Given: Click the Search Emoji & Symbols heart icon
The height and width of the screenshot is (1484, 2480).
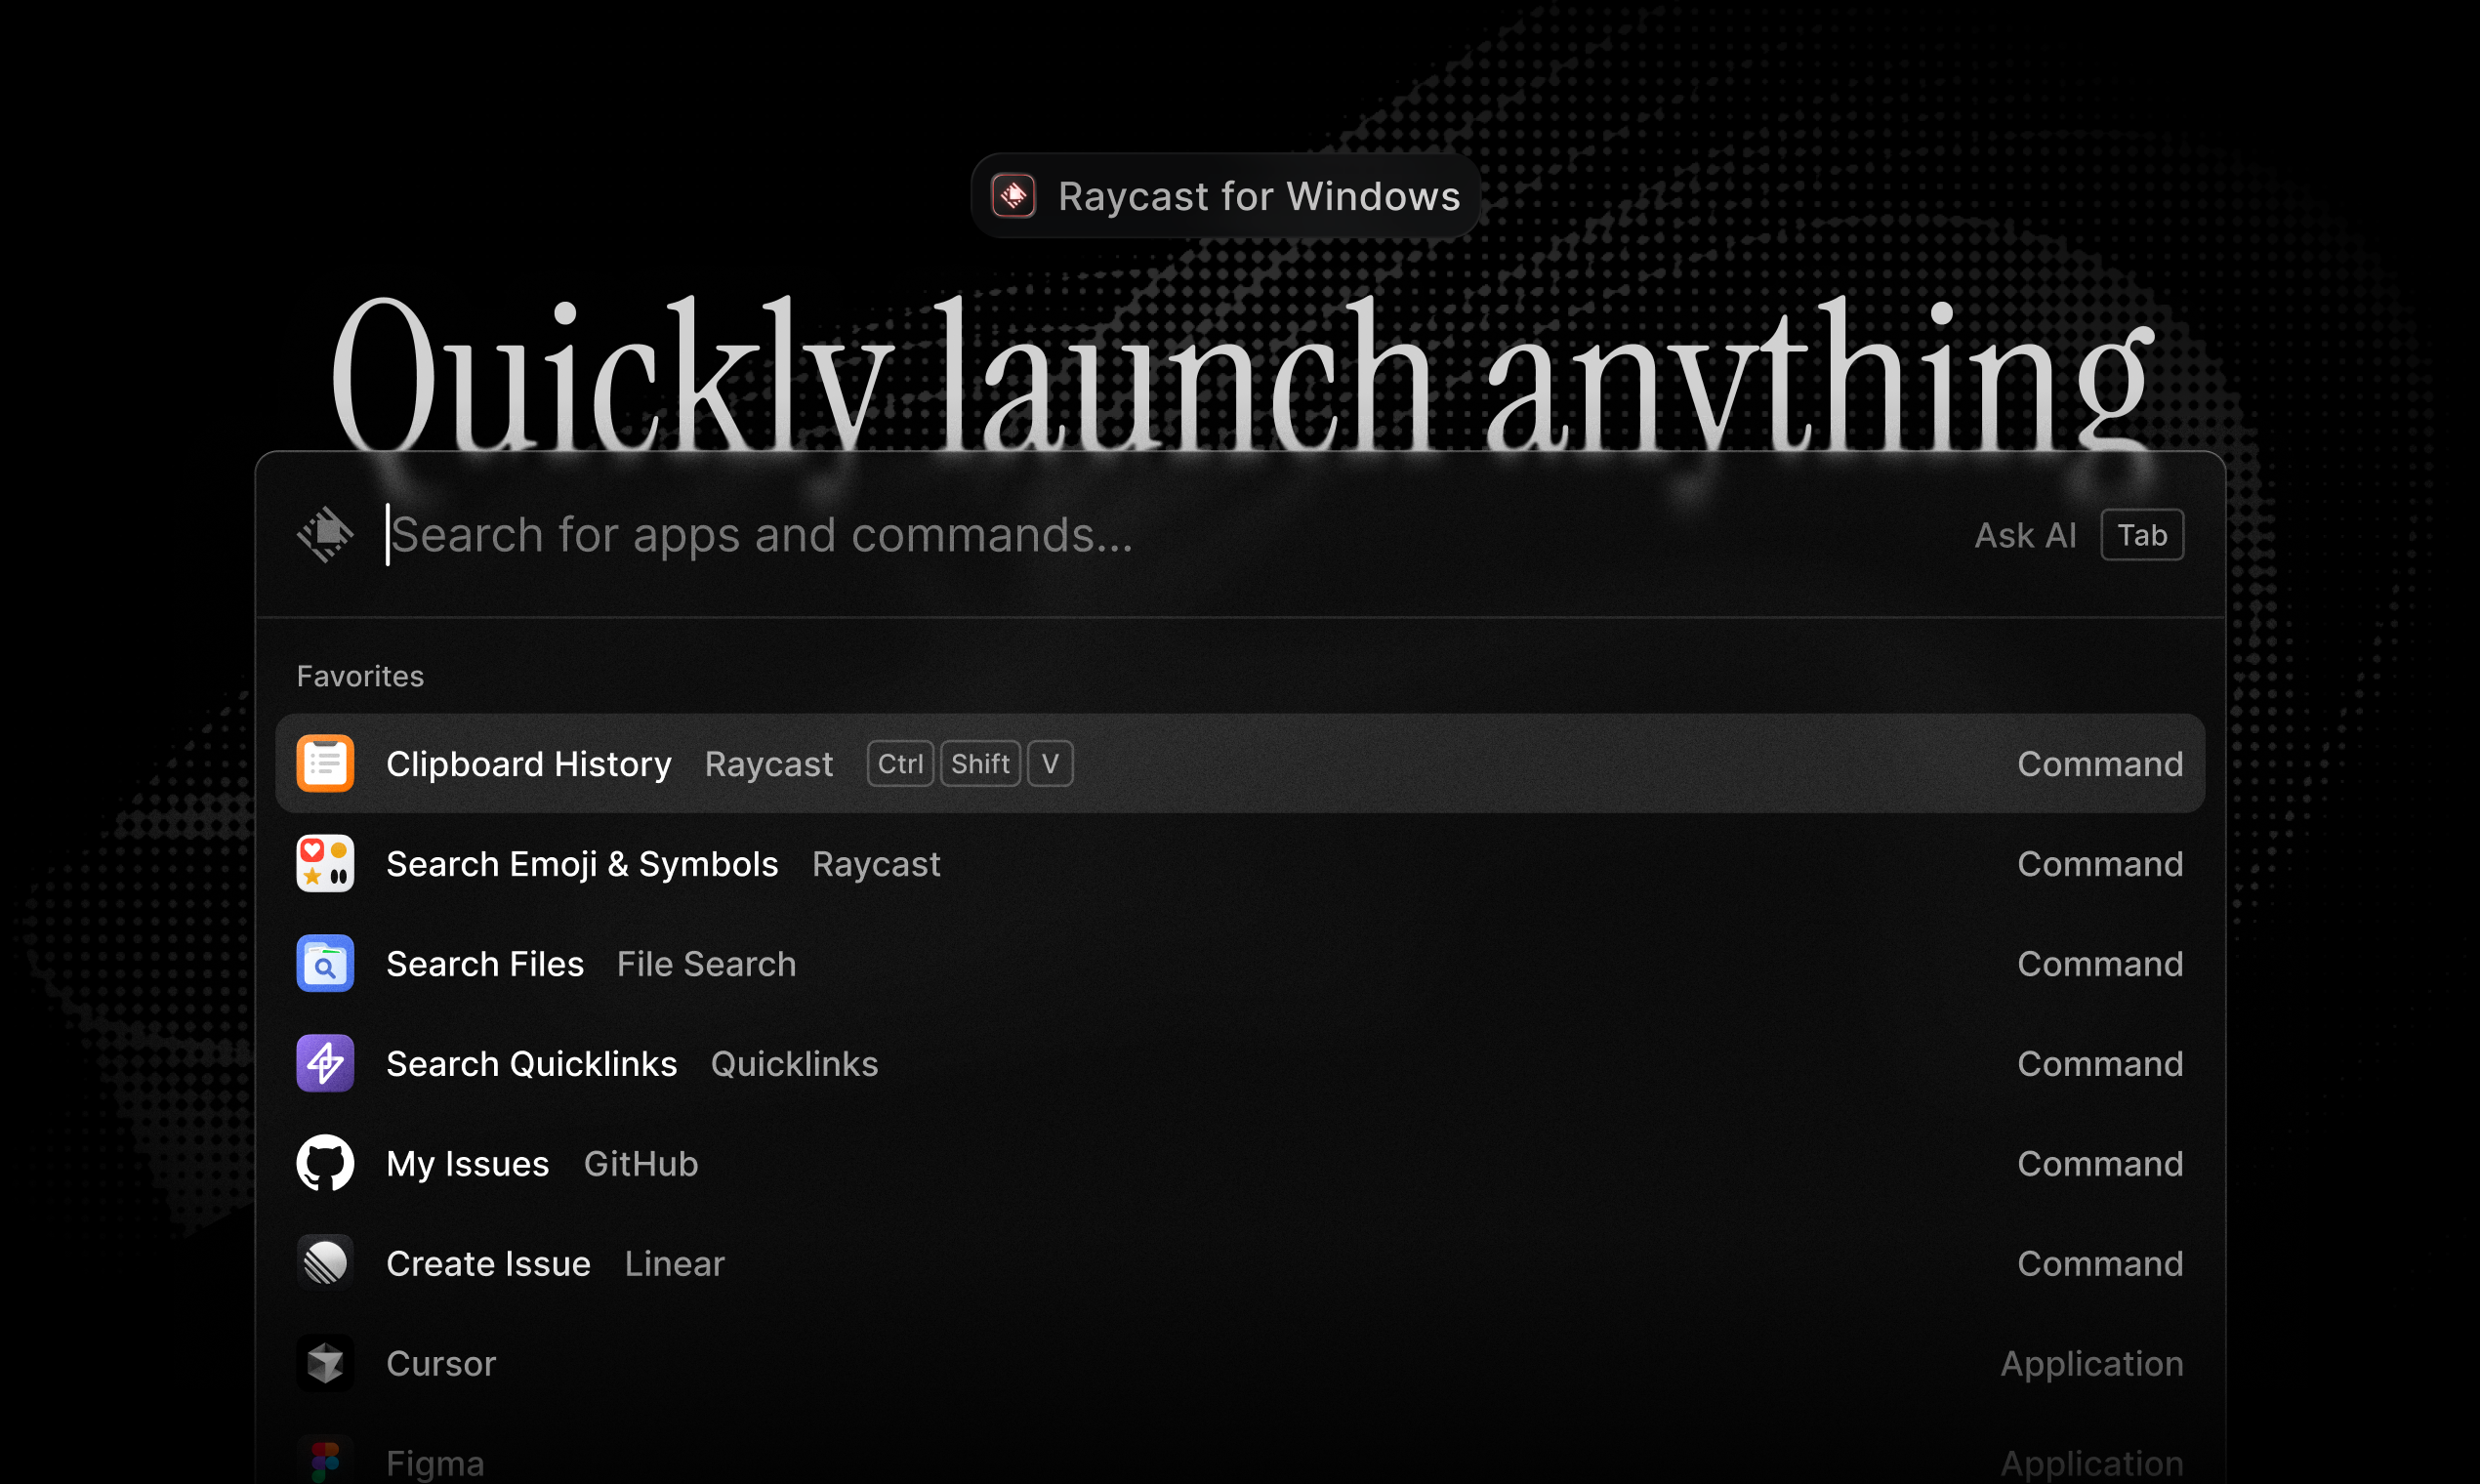Looking at the screenshot, I should tap(325, 863).
